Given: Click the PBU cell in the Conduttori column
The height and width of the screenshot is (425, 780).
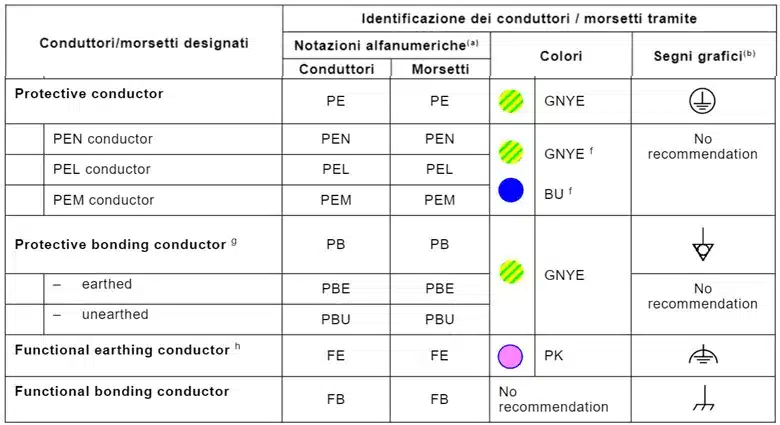Looking at the screenshot, I should click(336, 320).
